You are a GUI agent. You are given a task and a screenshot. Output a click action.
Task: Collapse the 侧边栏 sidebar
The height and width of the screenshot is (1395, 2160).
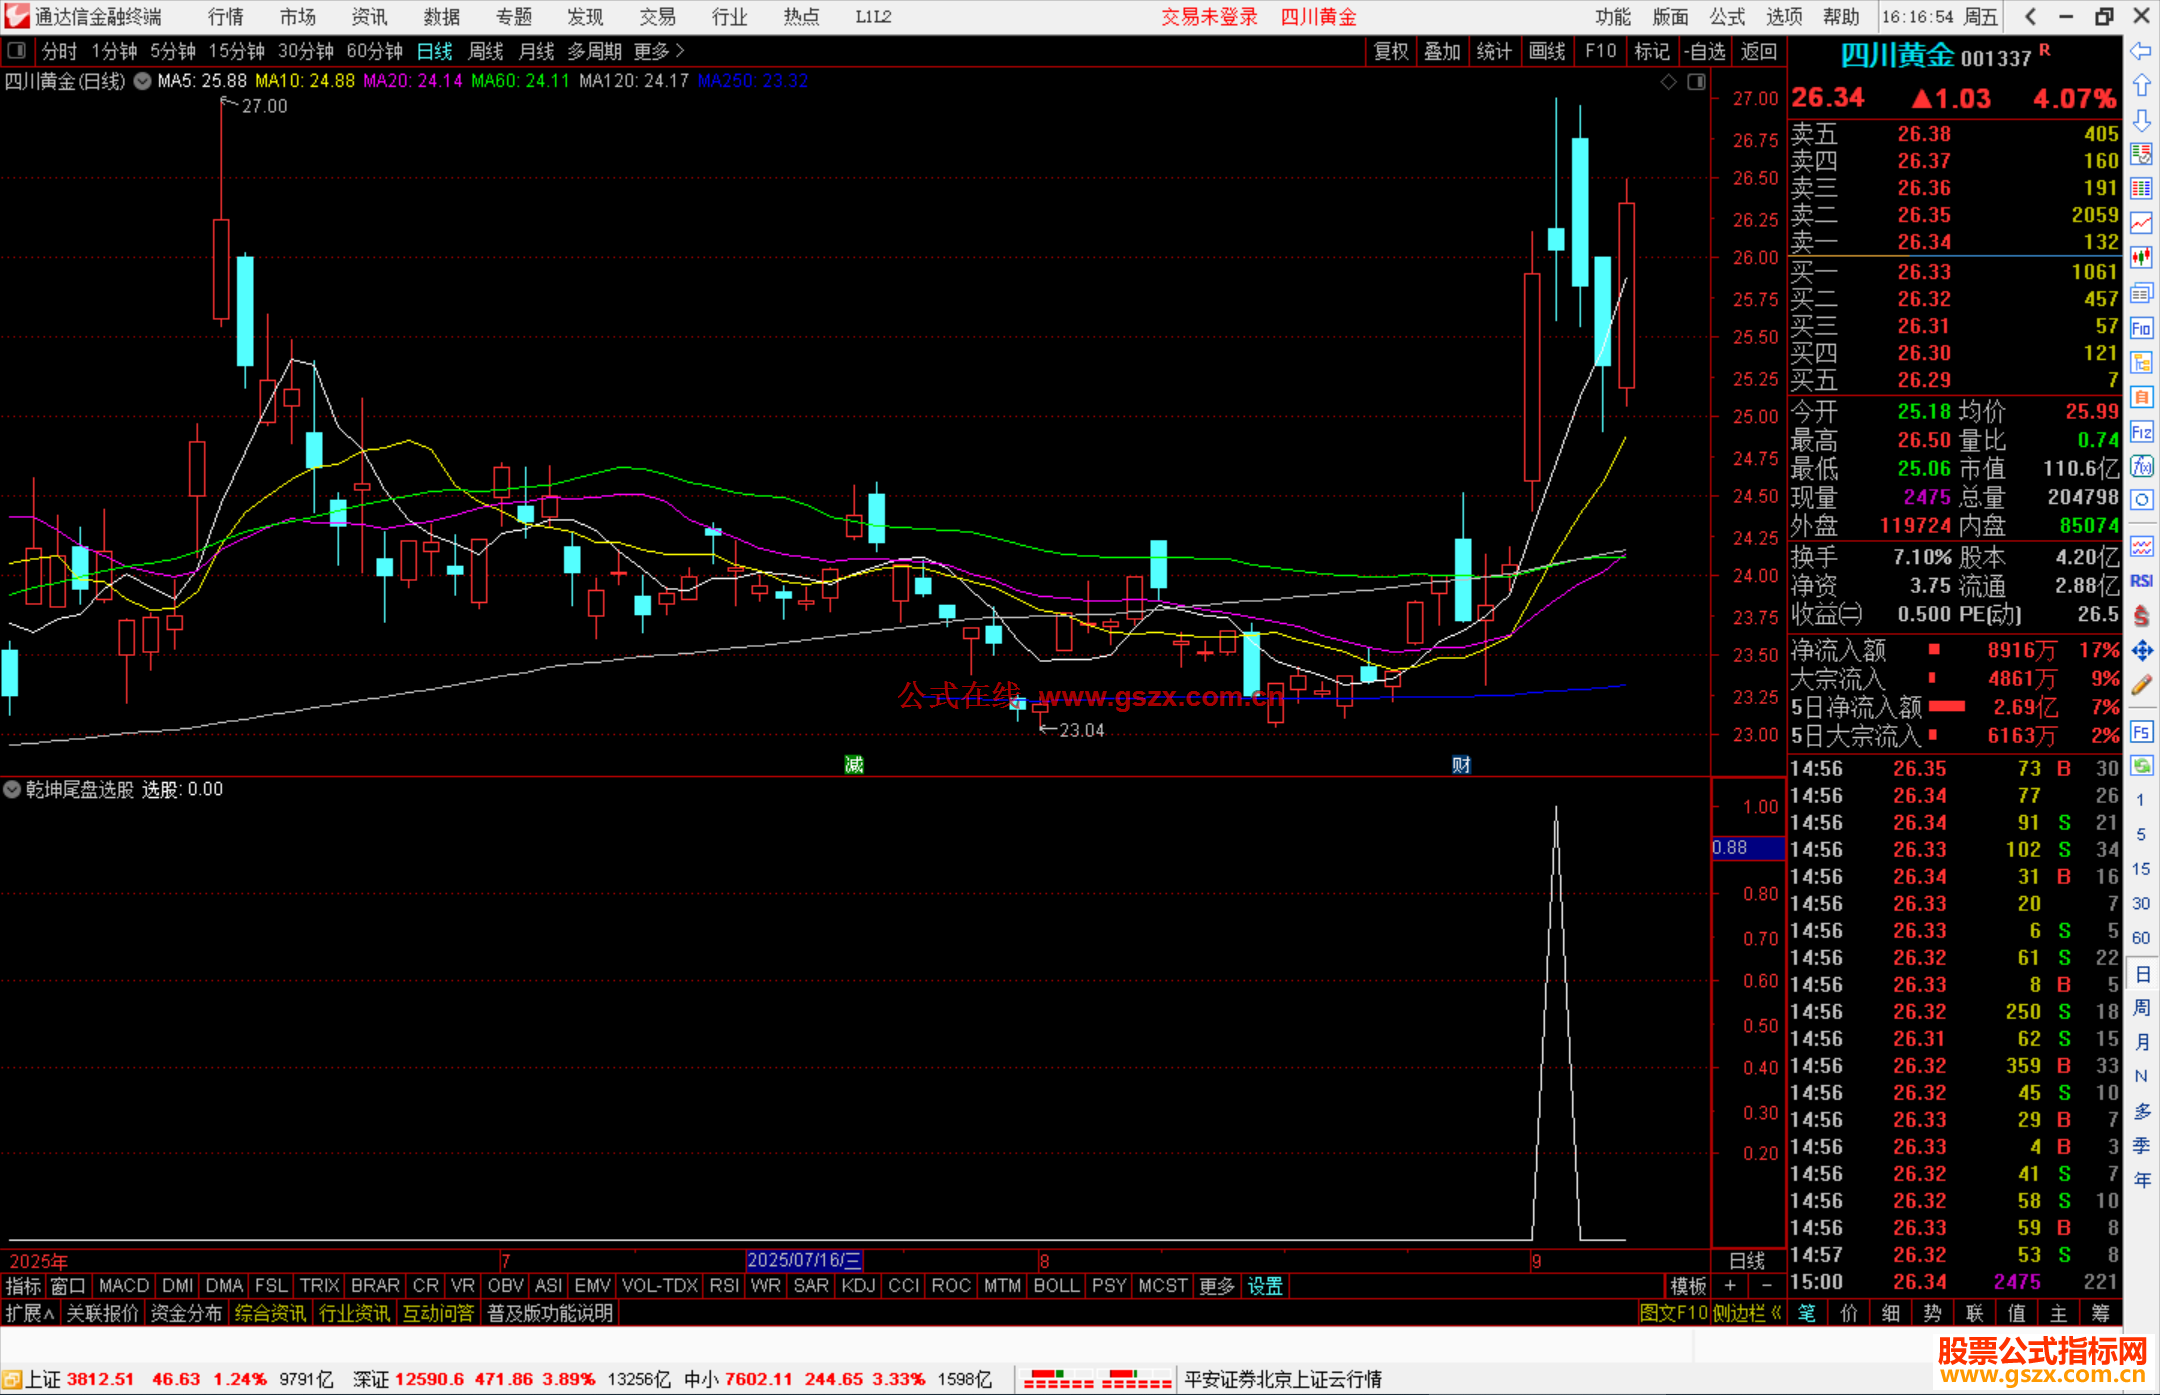tap(1747, 1313)
